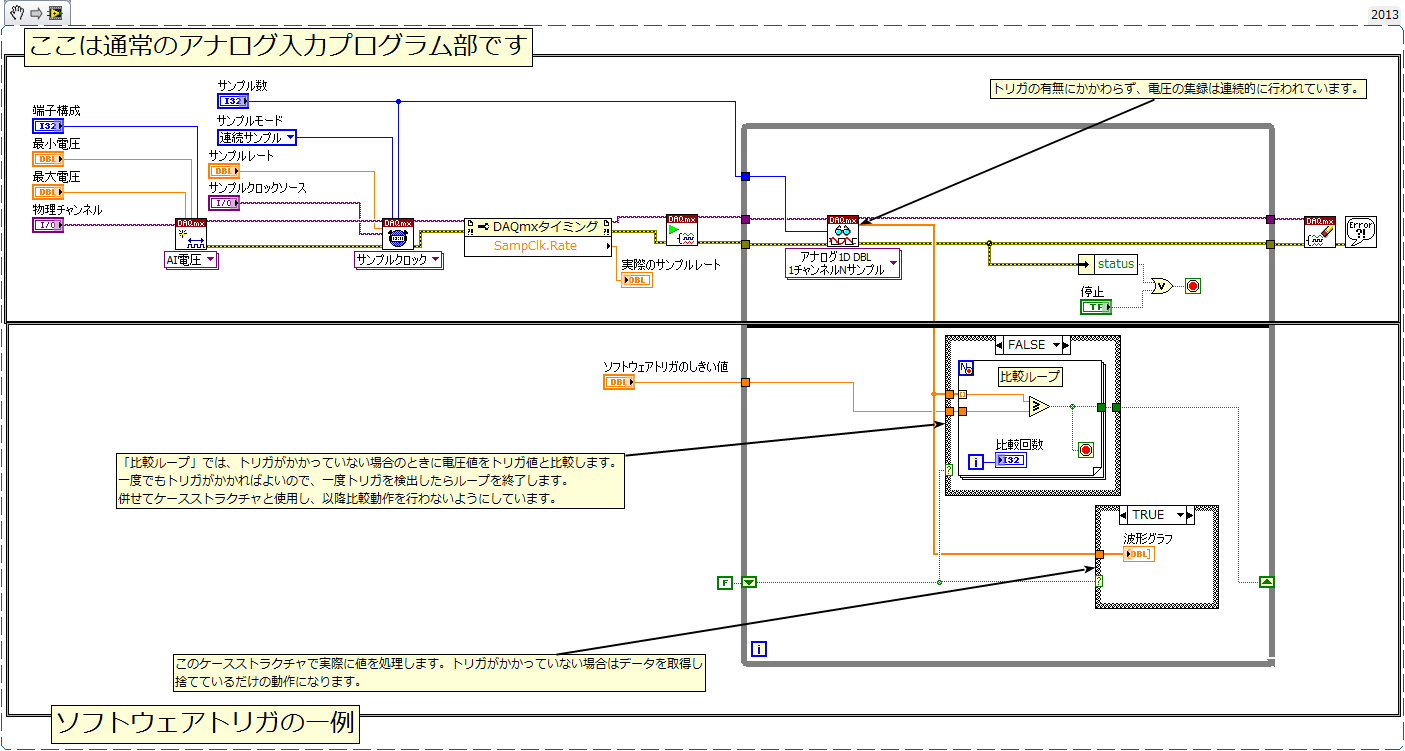Screen dimensions: 1405x751
Task: Select the 端子構成 I32 control terminal
Action: [48, 126]
